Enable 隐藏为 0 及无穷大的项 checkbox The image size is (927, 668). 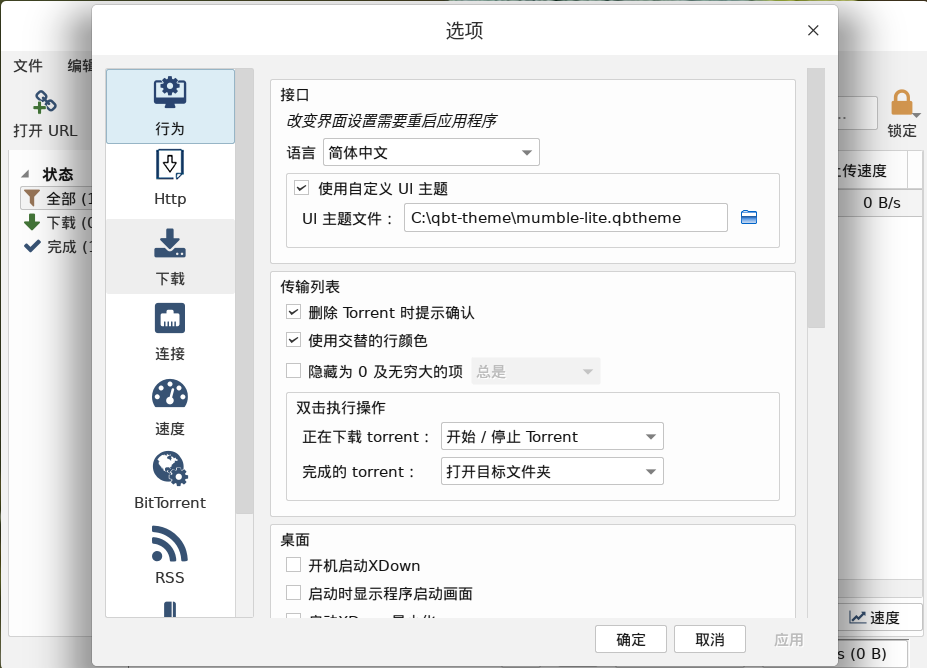click(x=293, y=371)
